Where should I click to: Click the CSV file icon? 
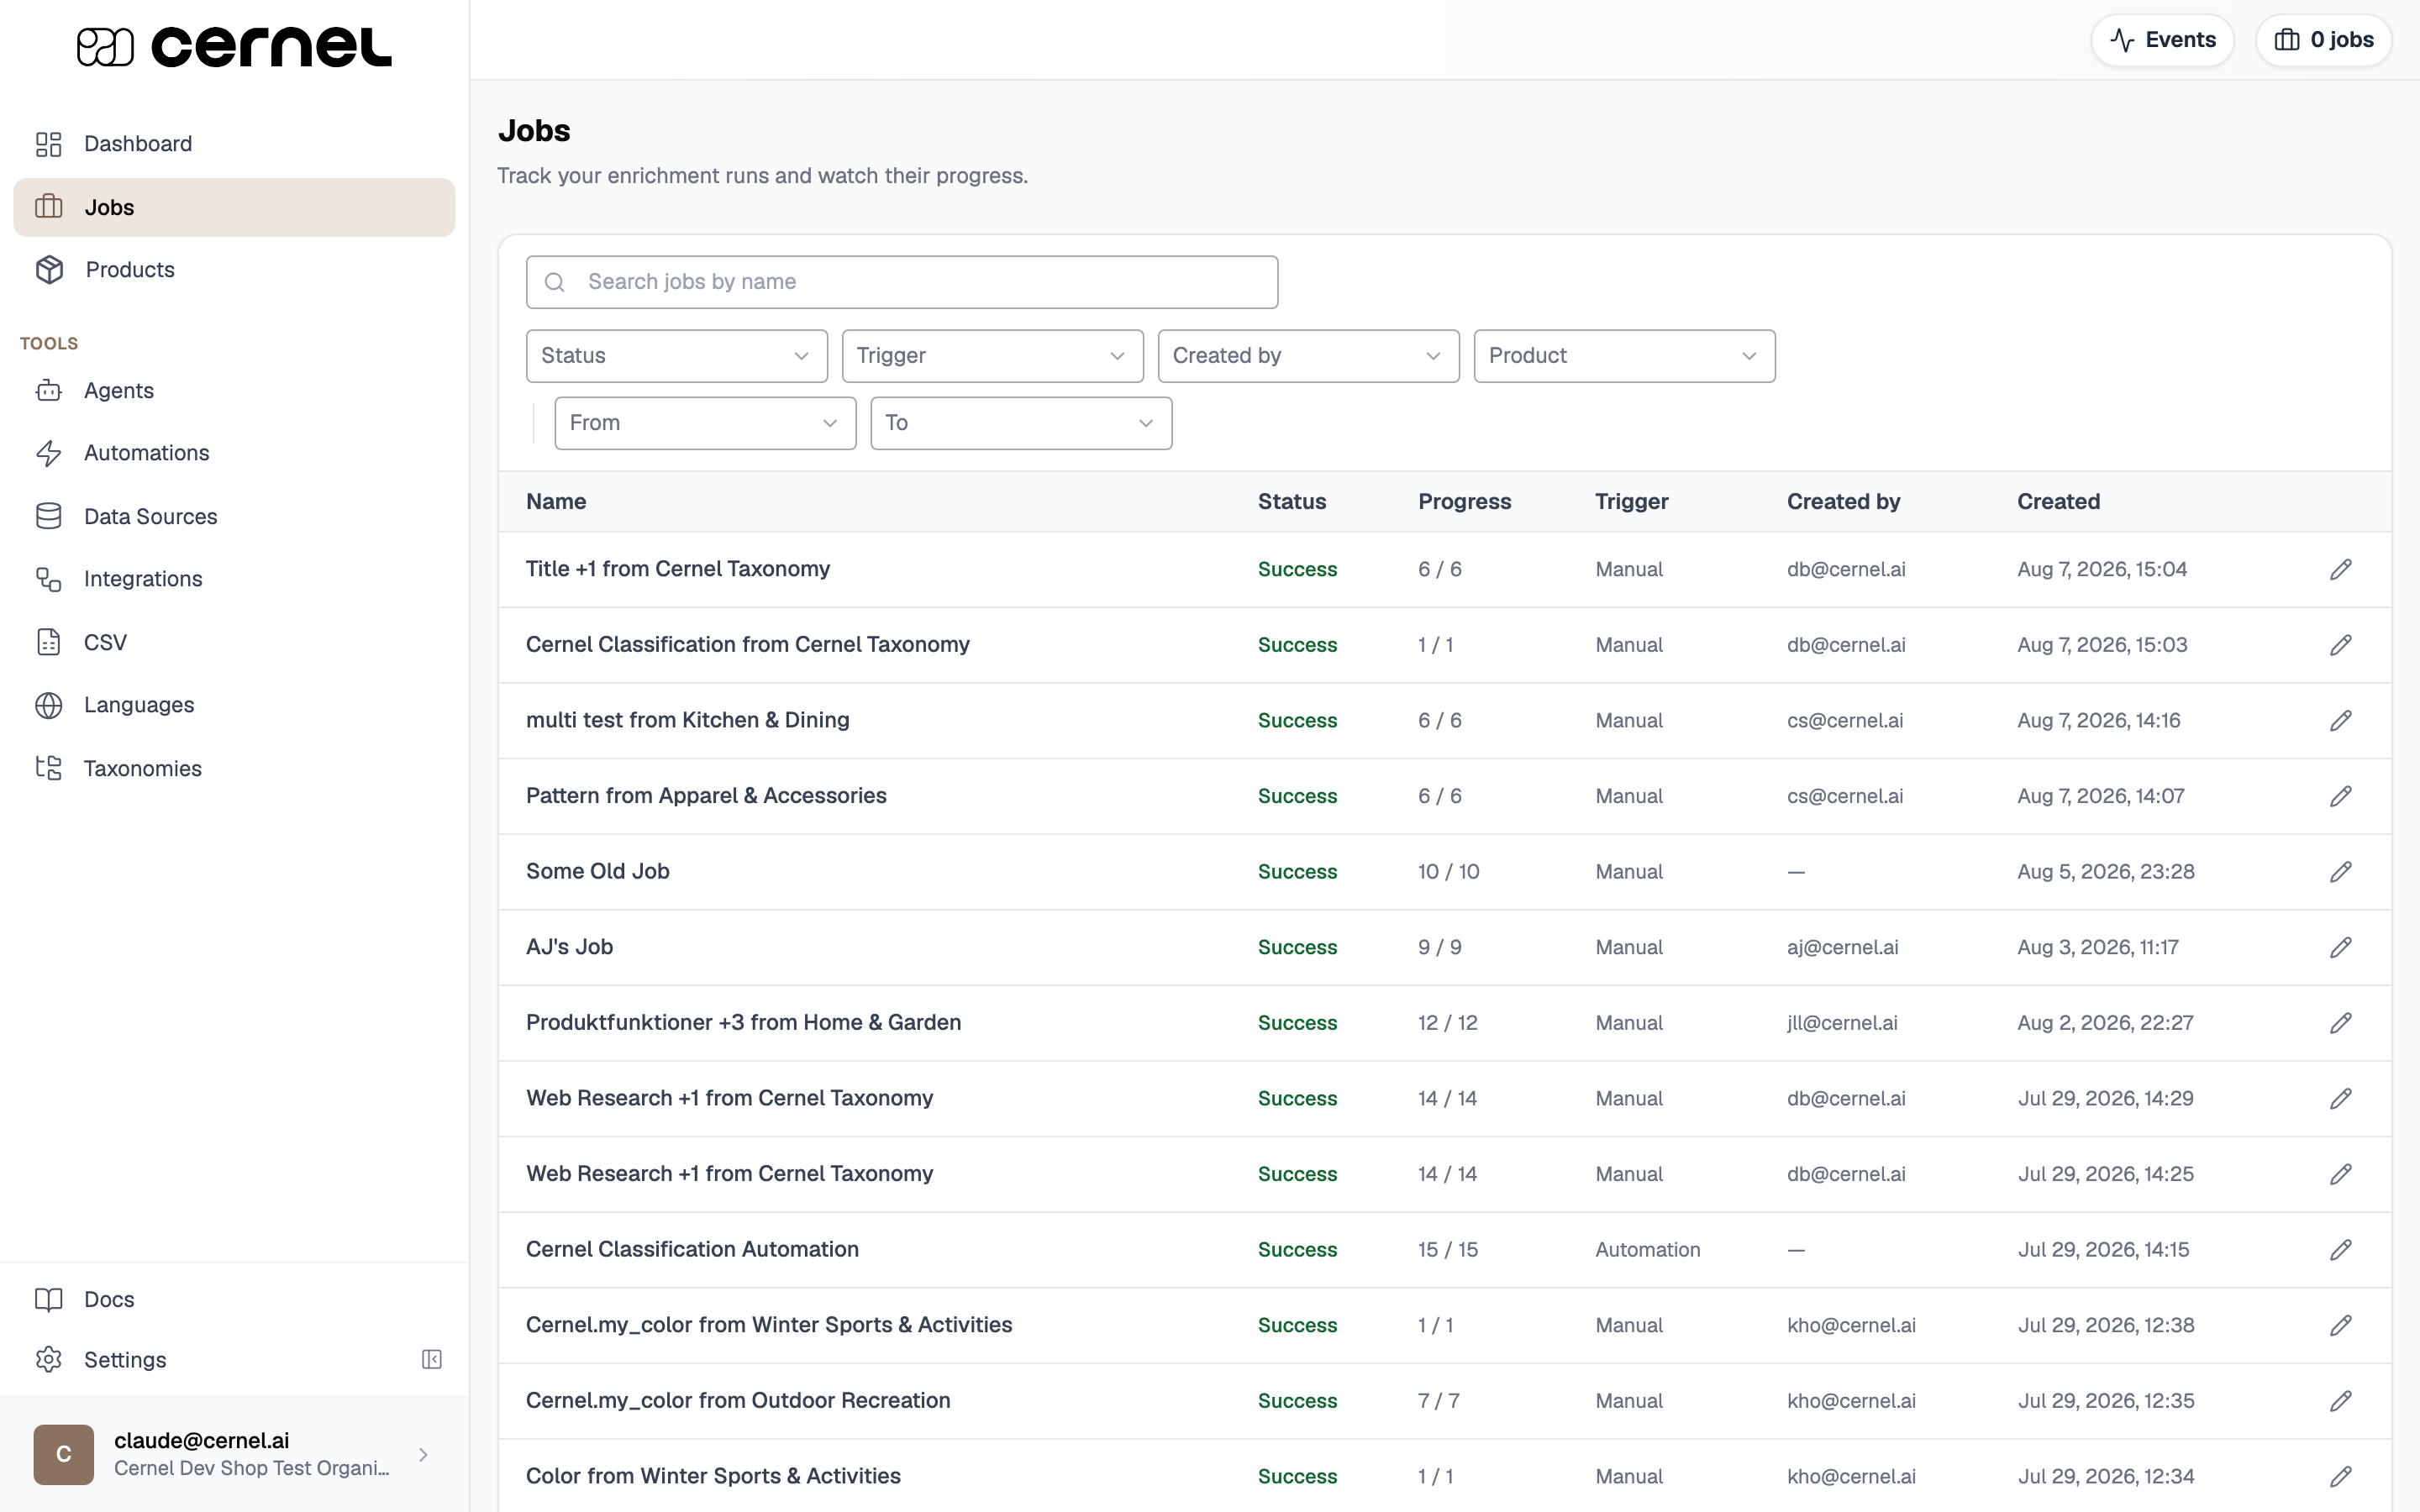tap(49, 642)
